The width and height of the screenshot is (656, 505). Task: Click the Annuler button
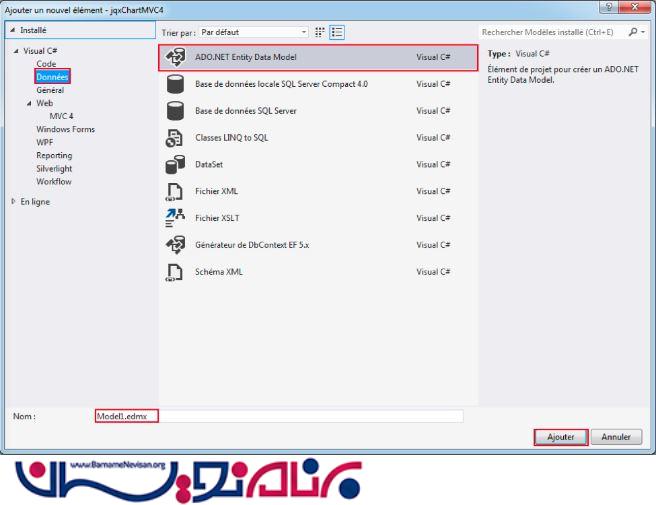(x=616, y=437)
